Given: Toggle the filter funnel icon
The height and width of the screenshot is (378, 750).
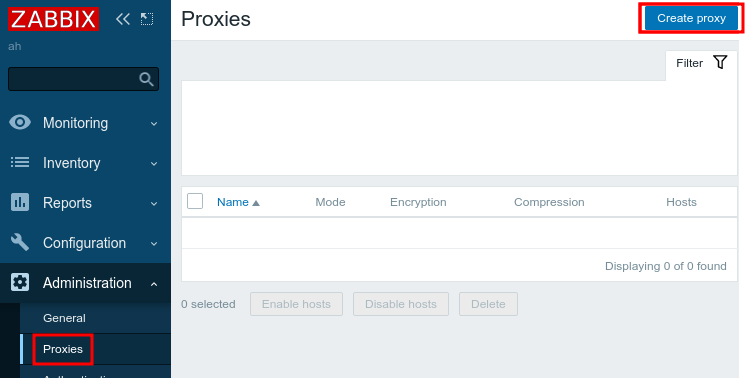Looking at the screenshot, I should pyautogui.click(x=720, y=62).
